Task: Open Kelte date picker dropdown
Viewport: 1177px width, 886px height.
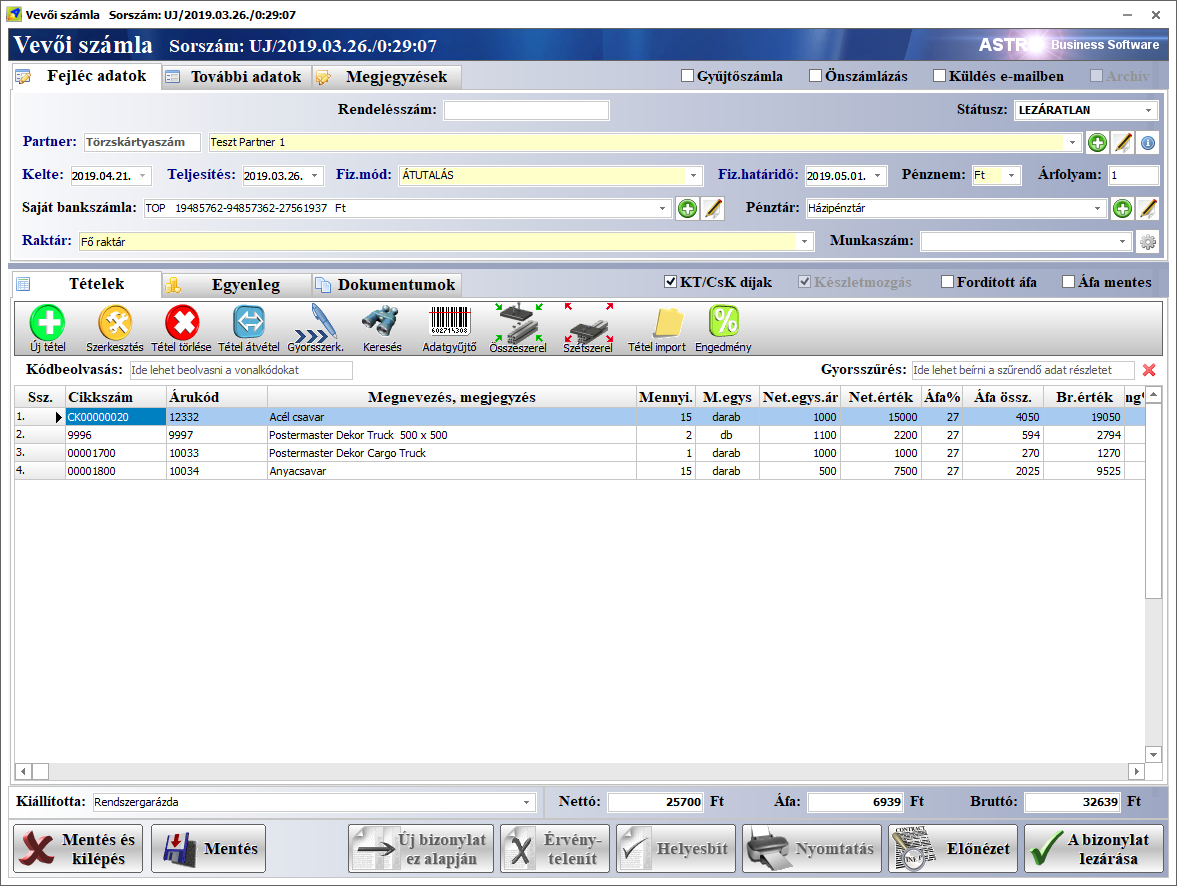Action: click(143, 176)
